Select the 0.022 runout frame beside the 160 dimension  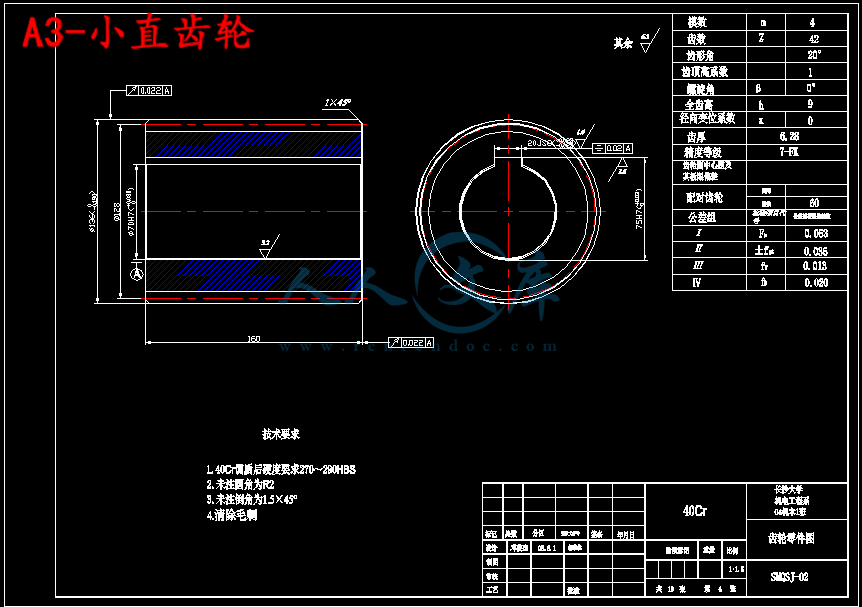[411, 343]
